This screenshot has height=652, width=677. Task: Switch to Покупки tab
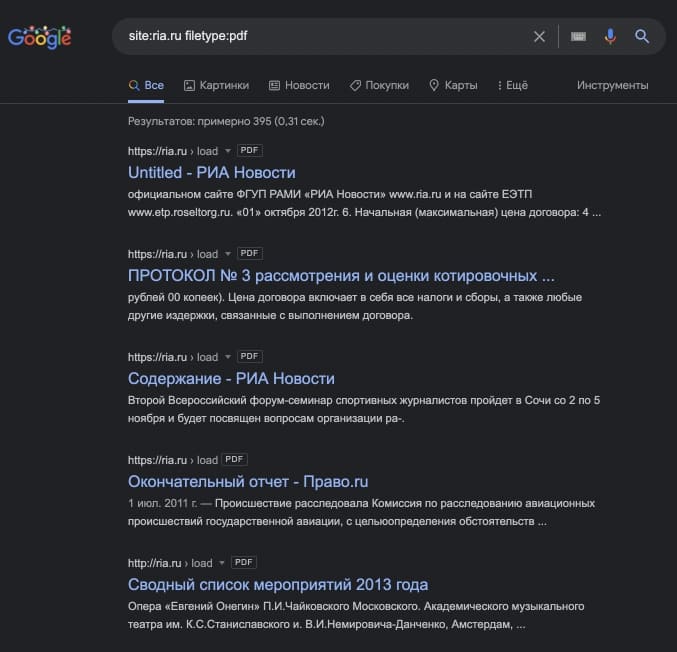coord(379,85)
